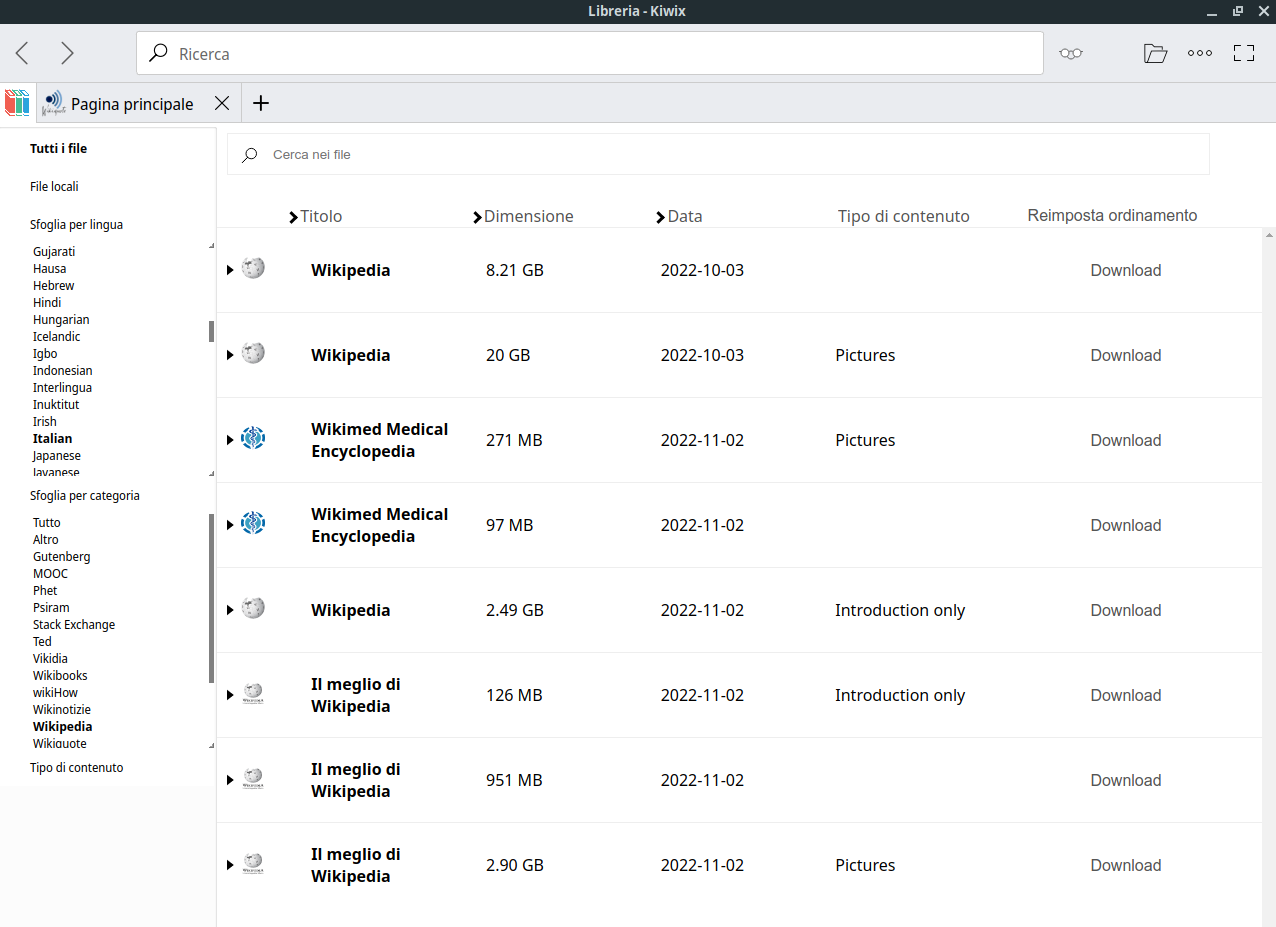
Task: Download the 20 GB Wikipedia file
Action: tap(1125, 355)
